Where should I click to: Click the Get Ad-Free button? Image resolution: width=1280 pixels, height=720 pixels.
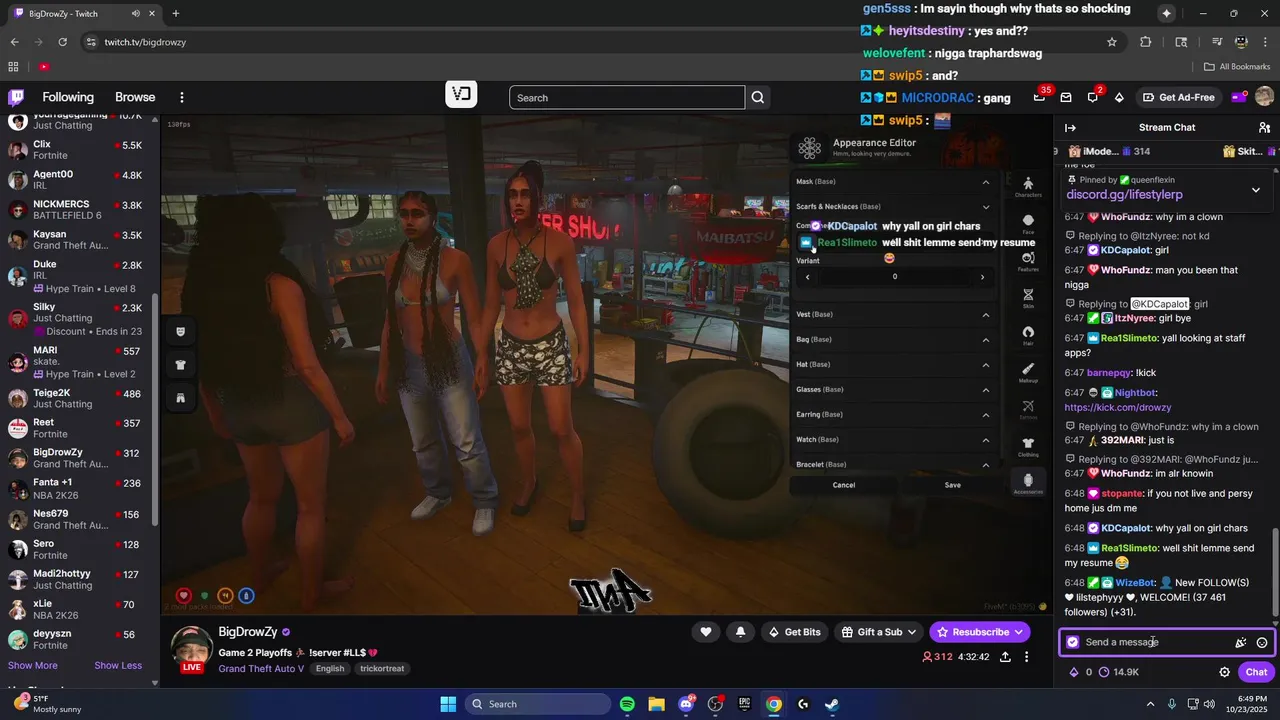[x=1178, y=97]
